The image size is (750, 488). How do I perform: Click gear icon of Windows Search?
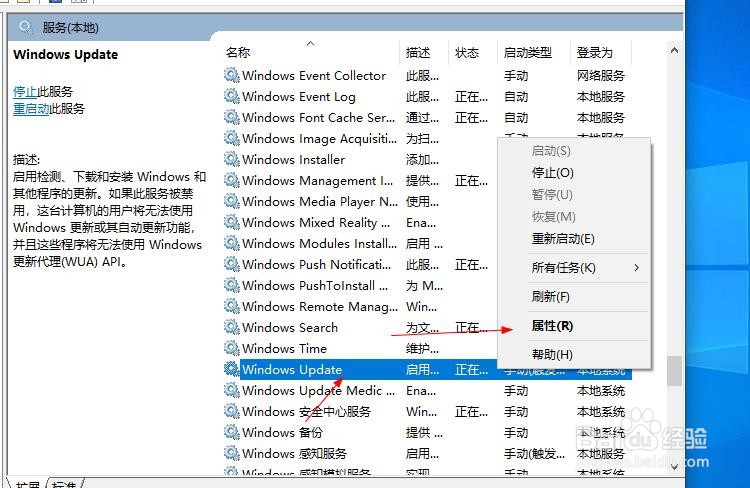(x=232, y=327)
